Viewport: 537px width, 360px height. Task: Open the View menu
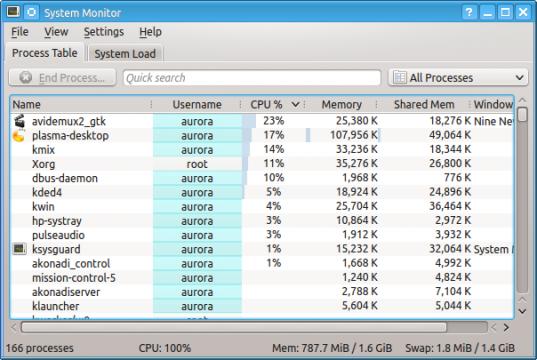click(56, 32)
